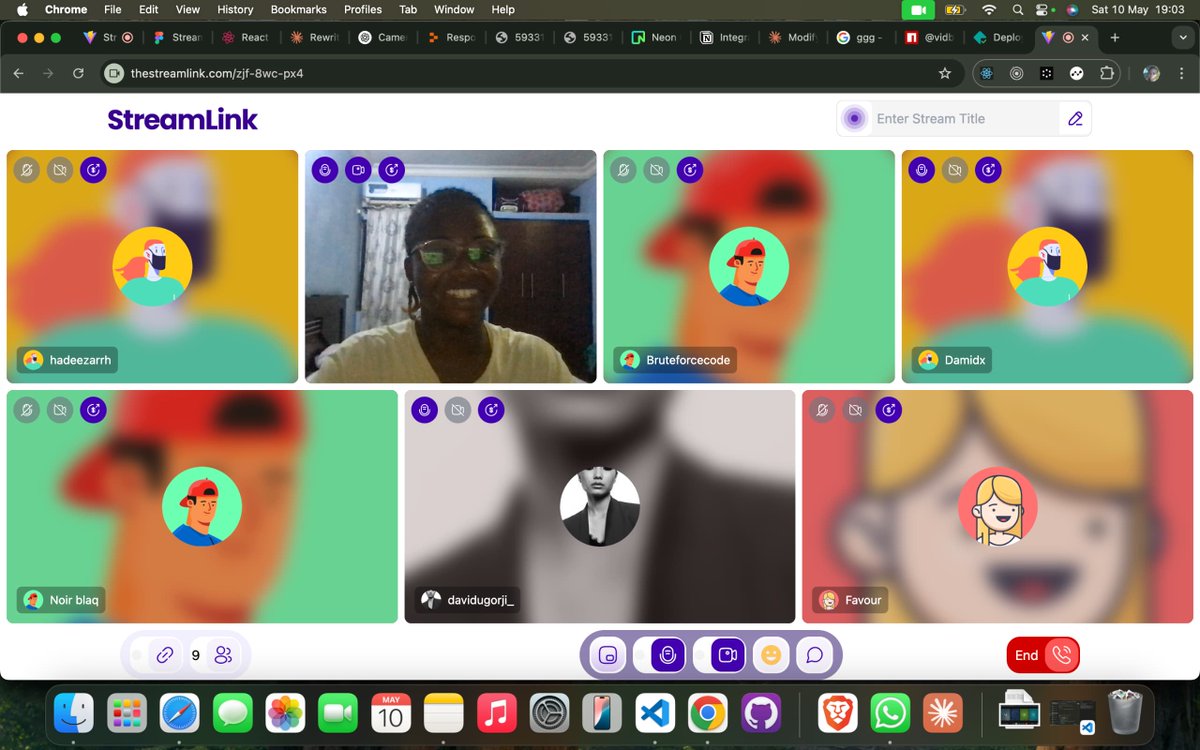Click the tip coin icon on Bruteforcecode's tile

[x=689, y=170]
